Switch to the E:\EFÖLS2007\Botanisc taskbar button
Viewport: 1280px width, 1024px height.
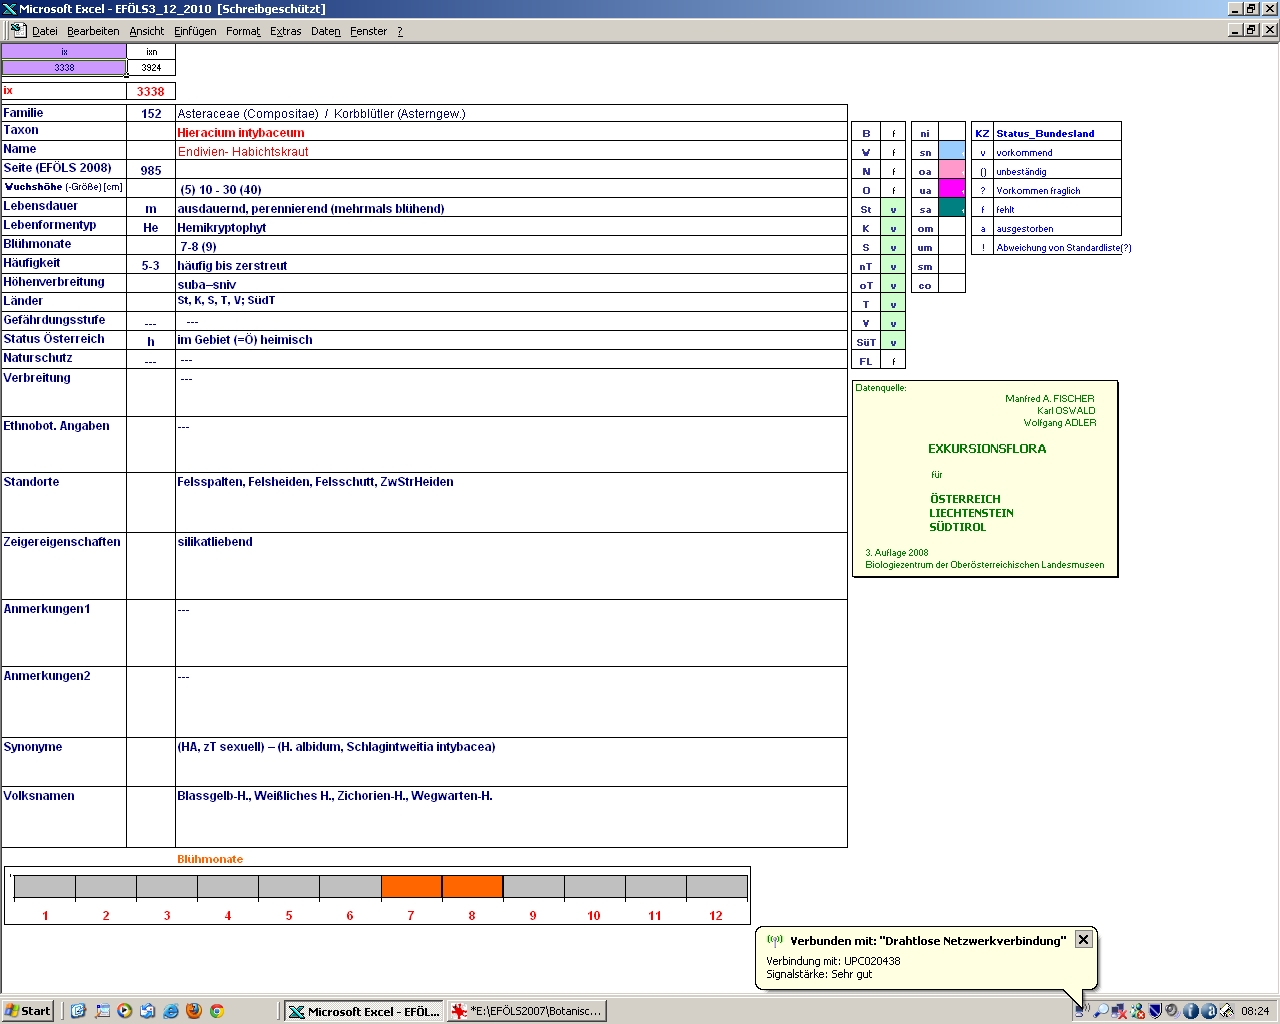coord(527,1011)
